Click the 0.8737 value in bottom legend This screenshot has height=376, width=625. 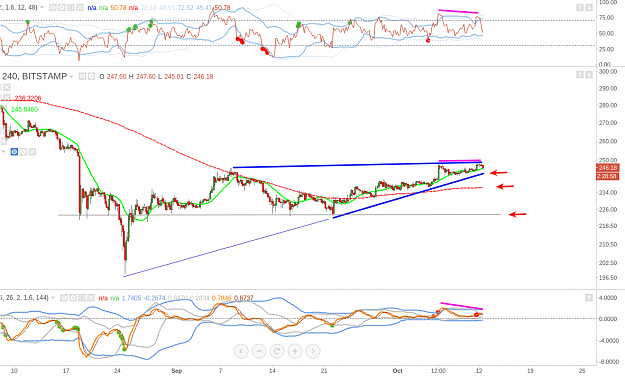coord(244,297)
